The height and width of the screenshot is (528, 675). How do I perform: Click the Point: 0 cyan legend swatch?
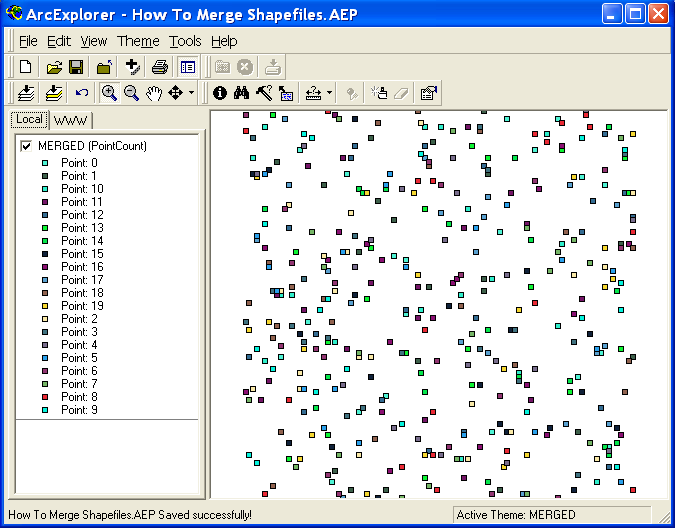pyautogui.click(x=45, y=163)
